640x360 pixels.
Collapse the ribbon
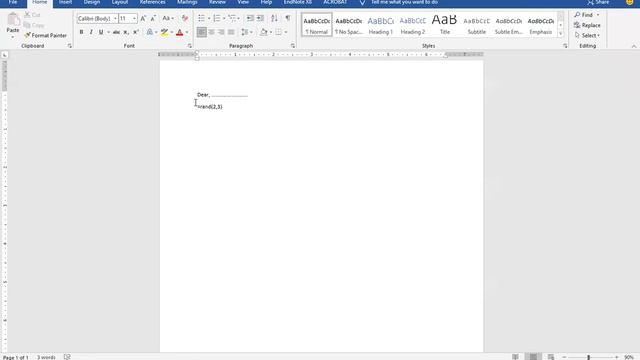tap(634, 47)
